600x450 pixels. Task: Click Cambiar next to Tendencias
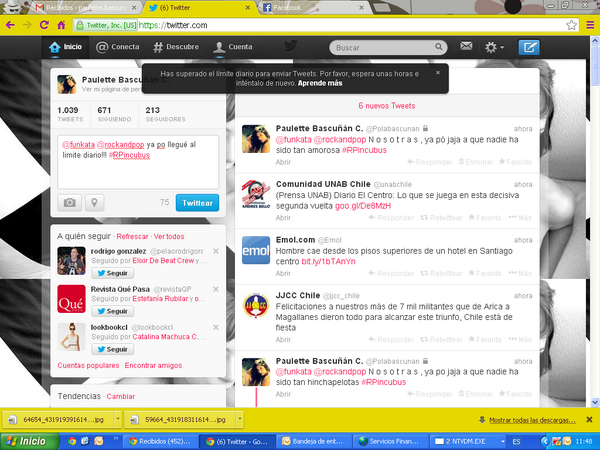pos(121,396)
